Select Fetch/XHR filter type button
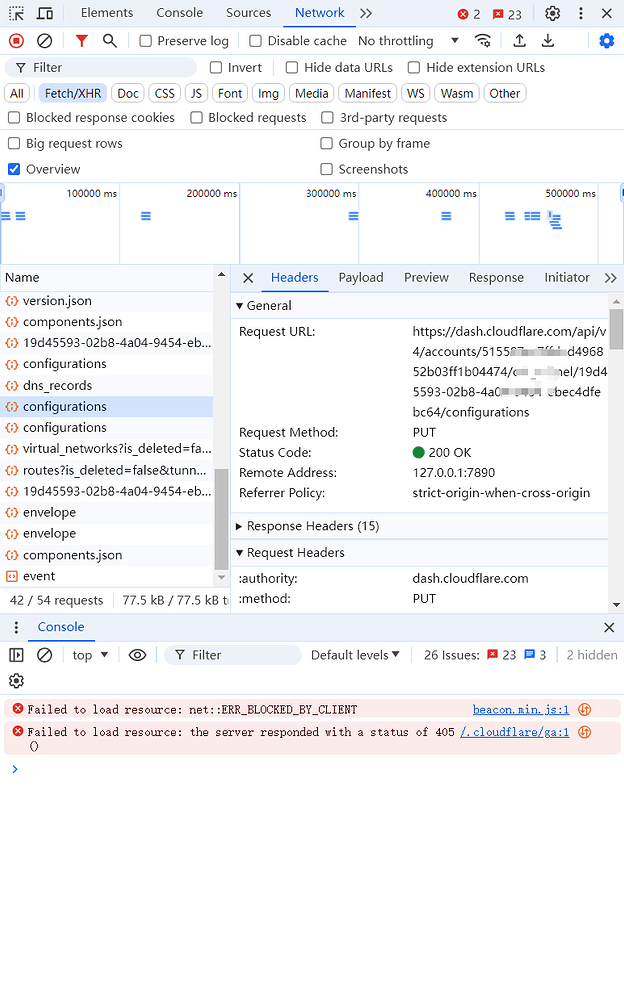The width and height of the screenshot is (624, 1000). coord(73,94)
